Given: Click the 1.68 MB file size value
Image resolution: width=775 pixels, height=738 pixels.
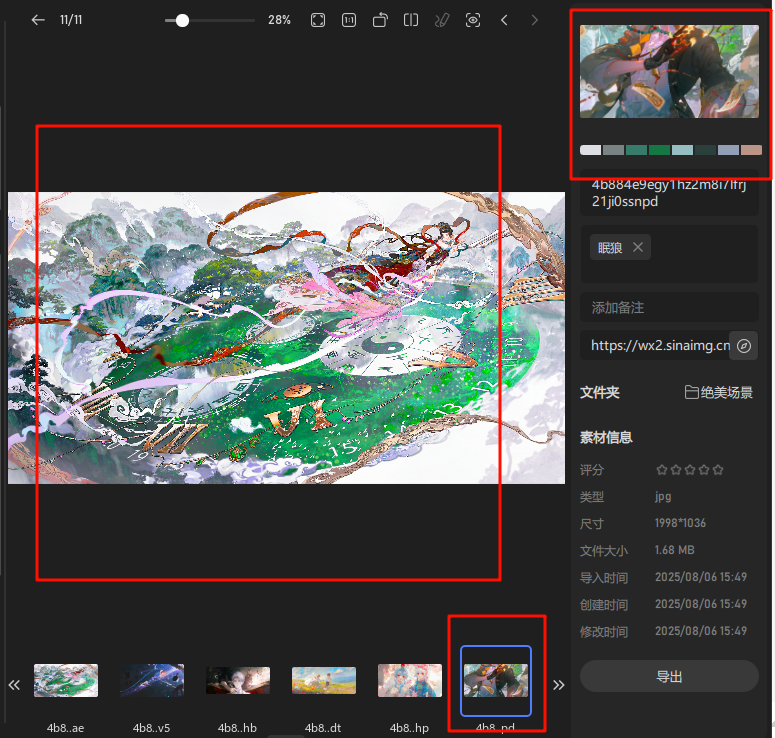Looking at the screenshot, I should [x=675, y=550].
